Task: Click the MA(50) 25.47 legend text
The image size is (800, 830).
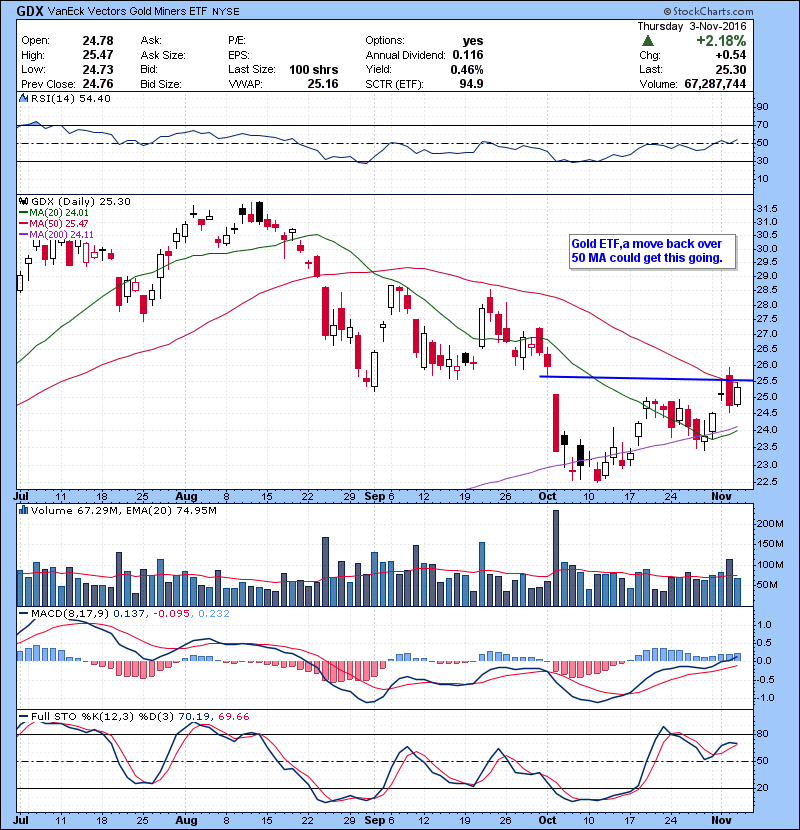Action: [59, 224]
